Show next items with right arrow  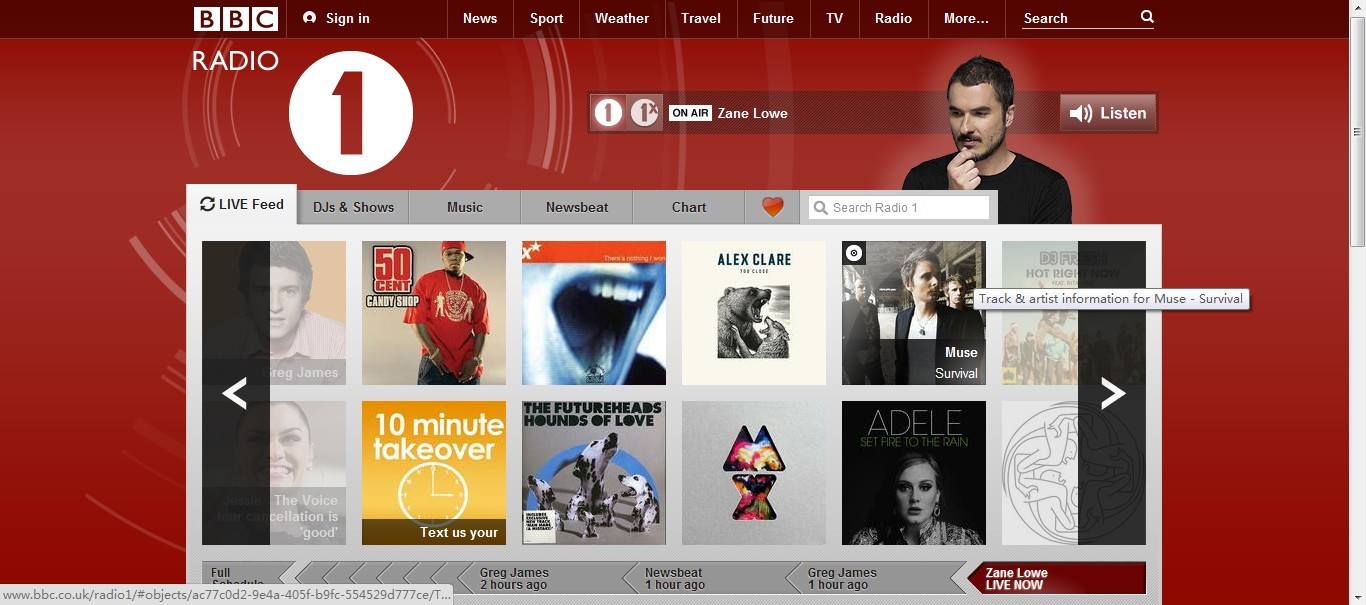pos(1112,393)
